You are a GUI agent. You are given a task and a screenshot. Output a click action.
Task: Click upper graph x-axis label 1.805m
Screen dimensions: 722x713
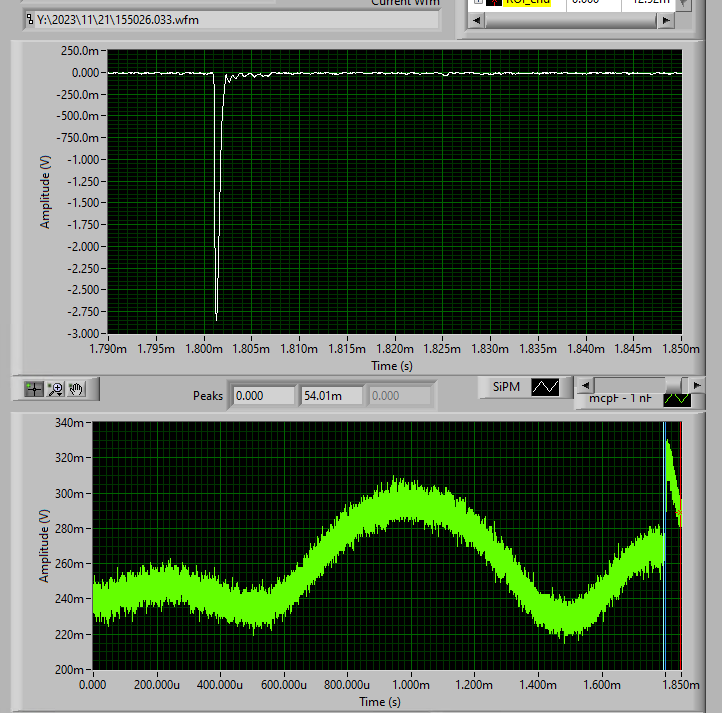tap(251, 349)
